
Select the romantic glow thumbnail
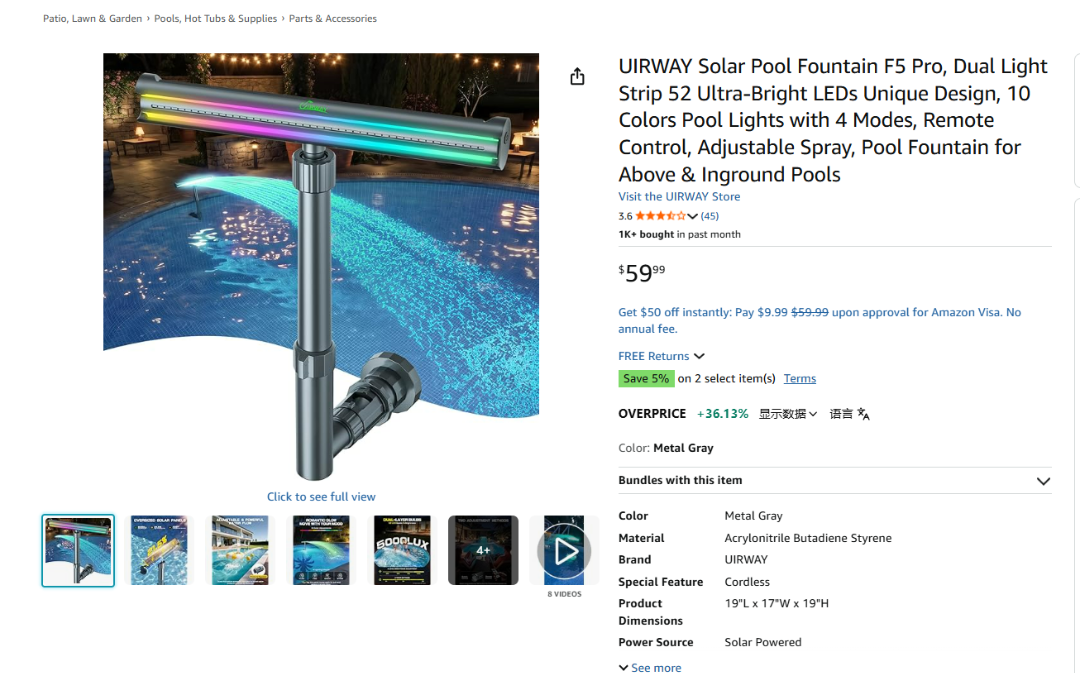click(x=321, y=550)
